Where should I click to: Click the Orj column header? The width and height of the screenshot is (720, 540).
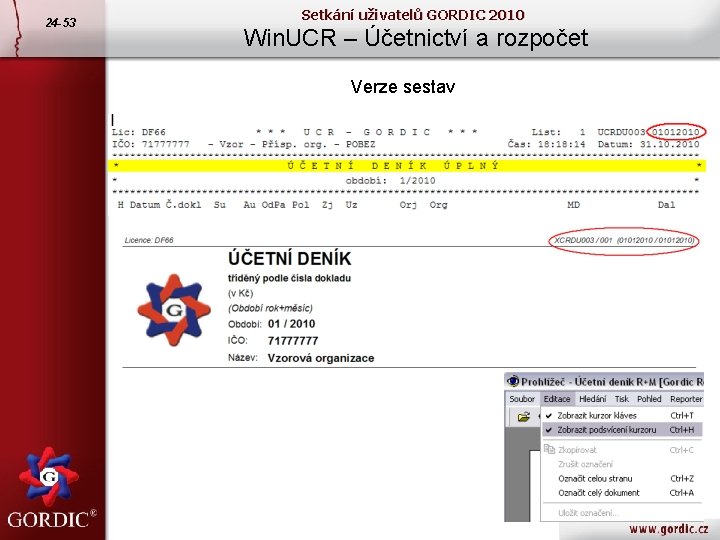(x=408, y=205)
